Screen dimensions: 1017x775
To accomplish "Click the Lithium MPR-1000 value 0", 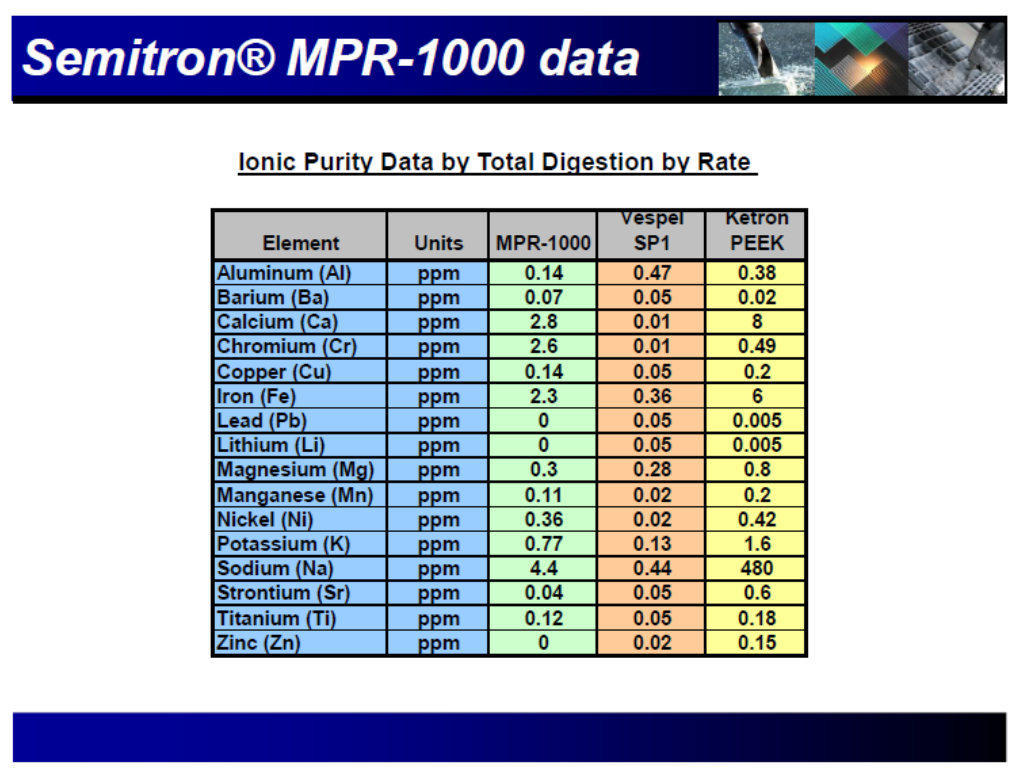I will click(543, 446).
